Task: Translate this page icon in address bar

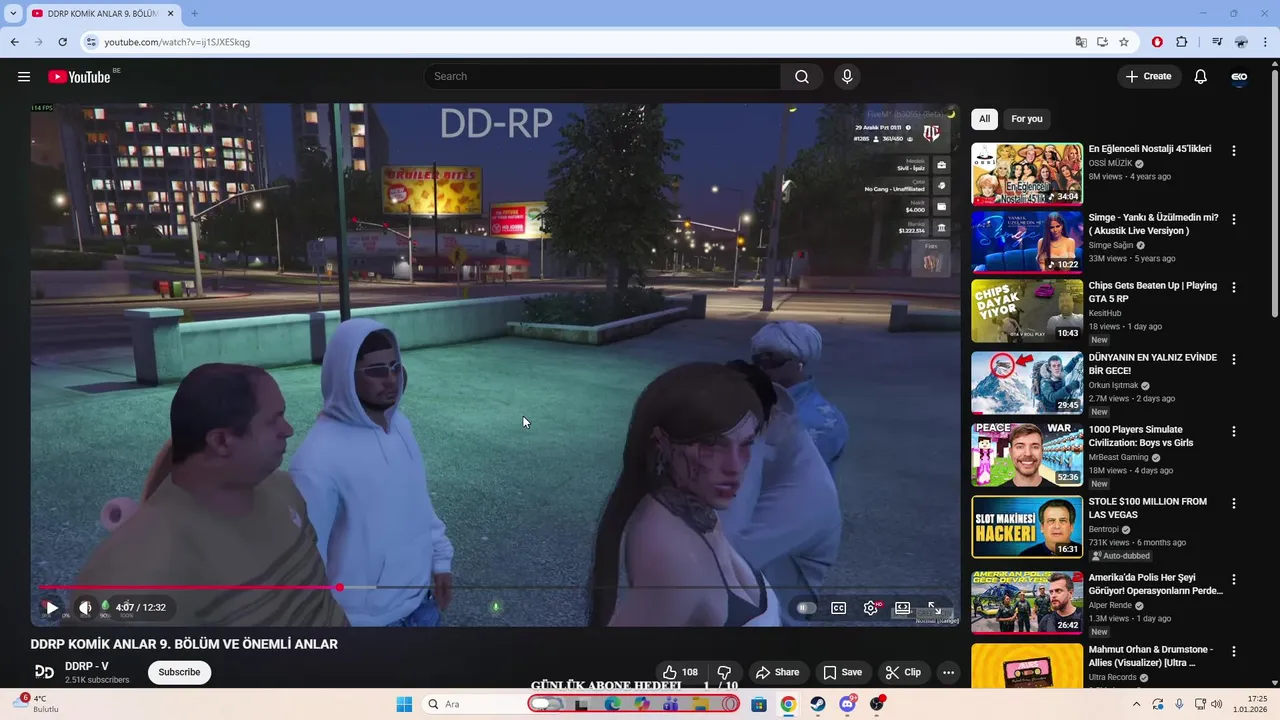Action: tap(1081, 42)
